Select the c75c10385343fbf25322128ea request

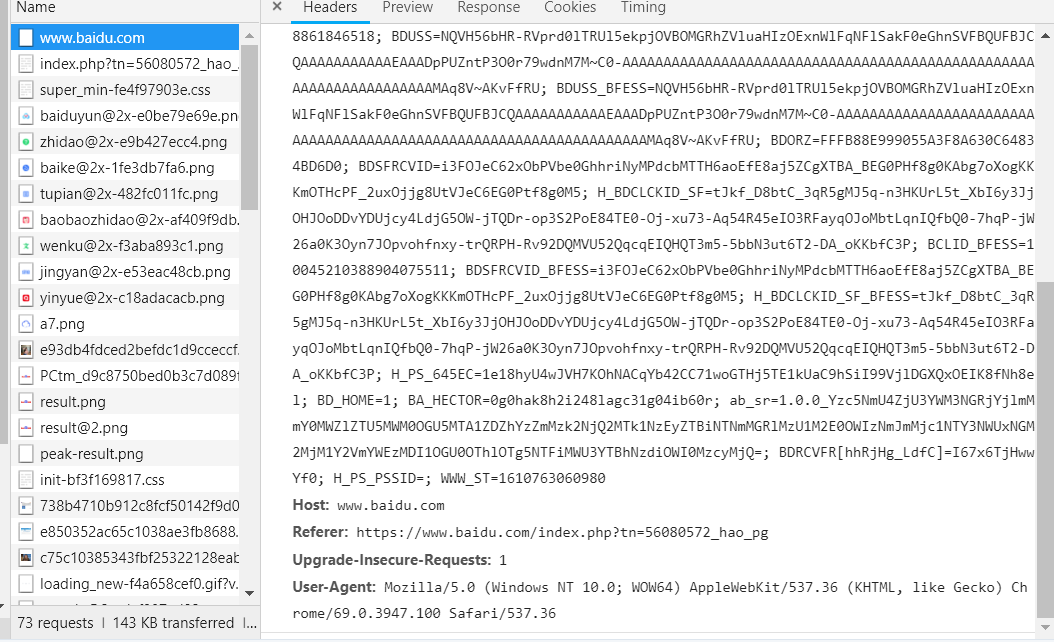click(x=125, y=557)
